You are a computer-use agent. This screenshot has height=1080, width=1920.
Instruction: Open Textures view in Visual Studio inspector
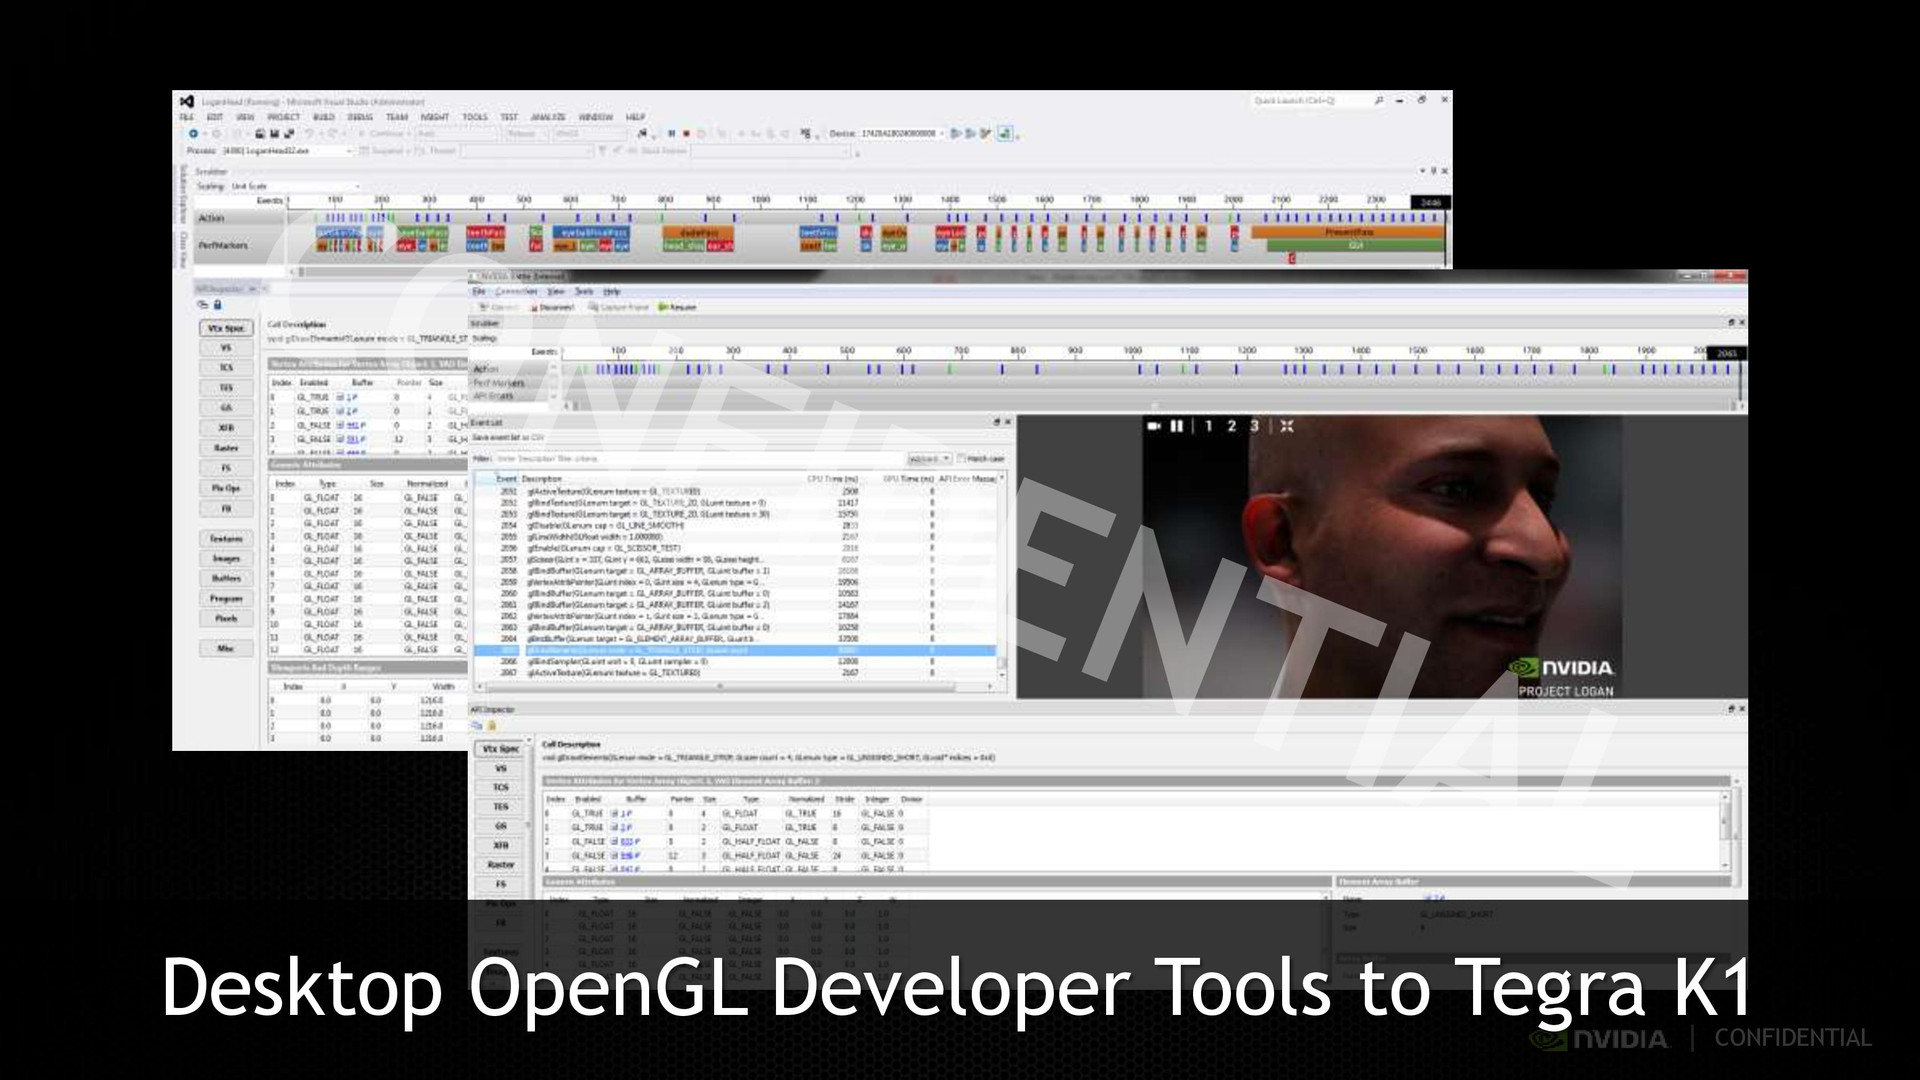226,538
